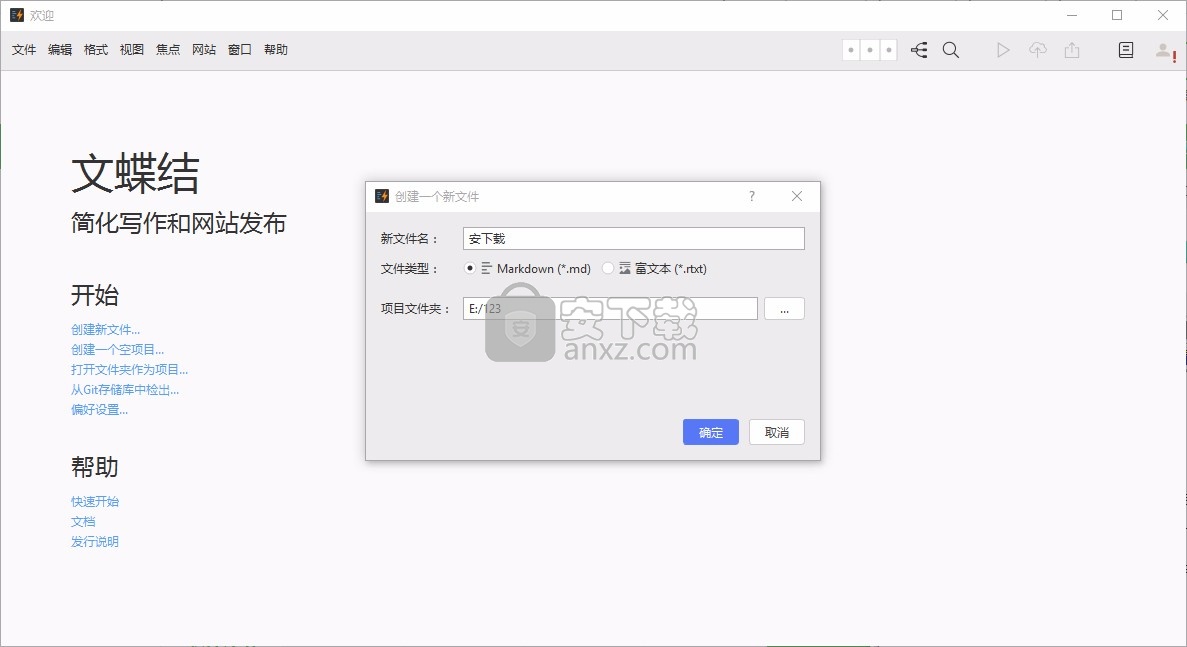Open the 编辑 menu
This screenshot has height=647, width=1187.
(x=60, y=50)
